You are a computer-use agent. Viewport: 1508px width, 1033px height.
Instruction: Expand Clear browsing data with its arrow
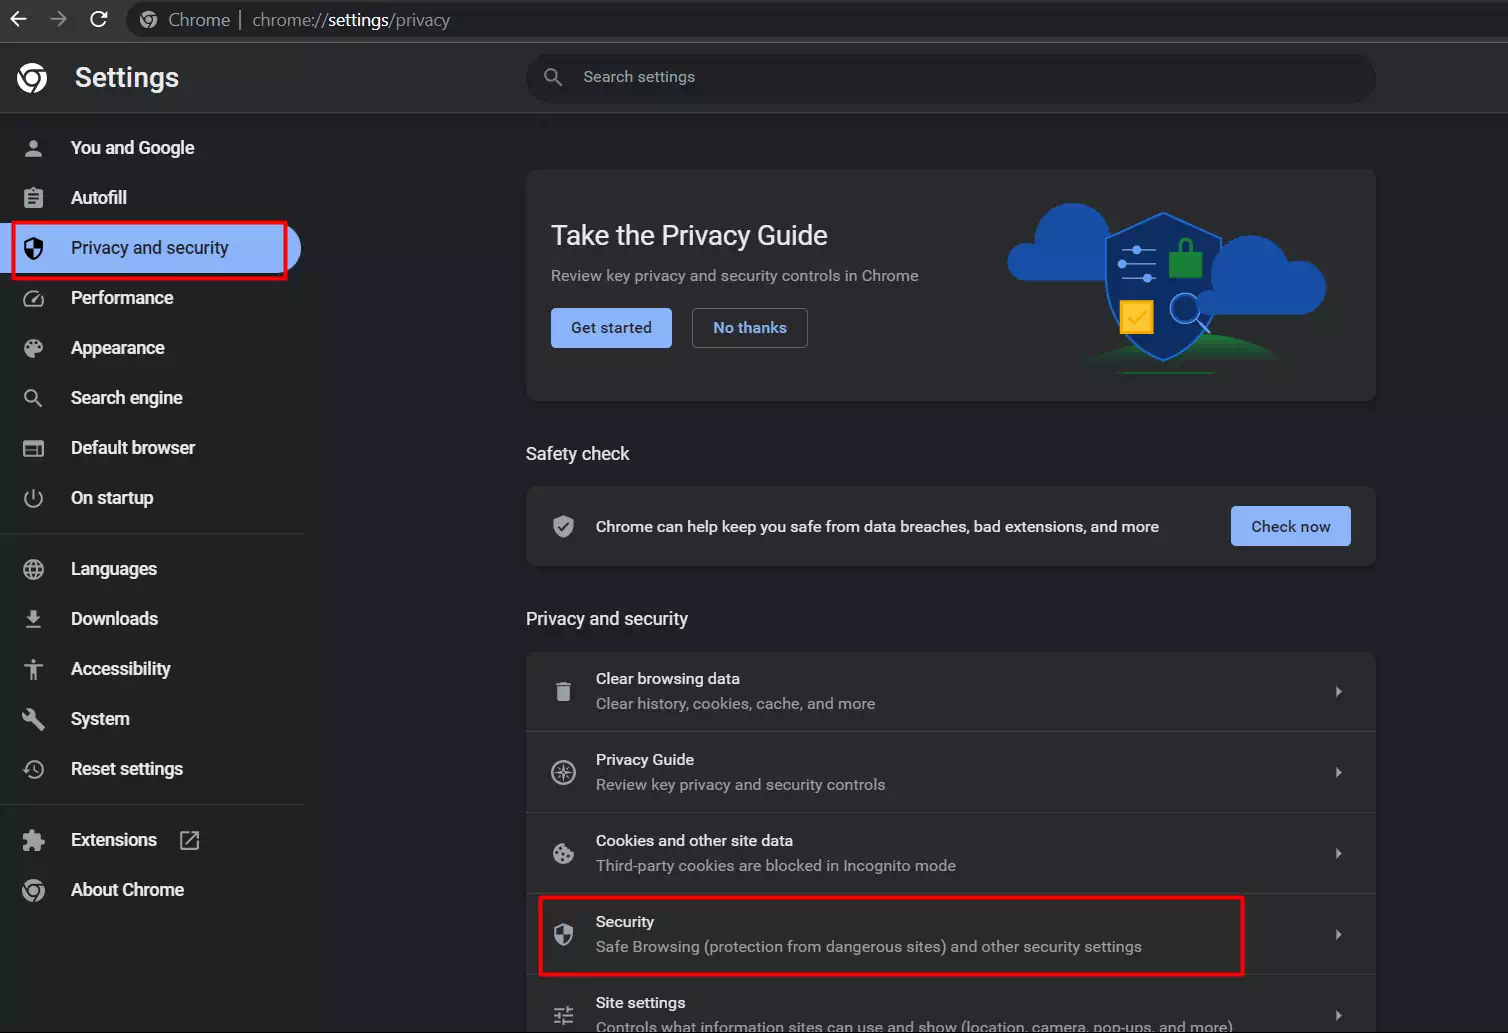coord(1338,691)
